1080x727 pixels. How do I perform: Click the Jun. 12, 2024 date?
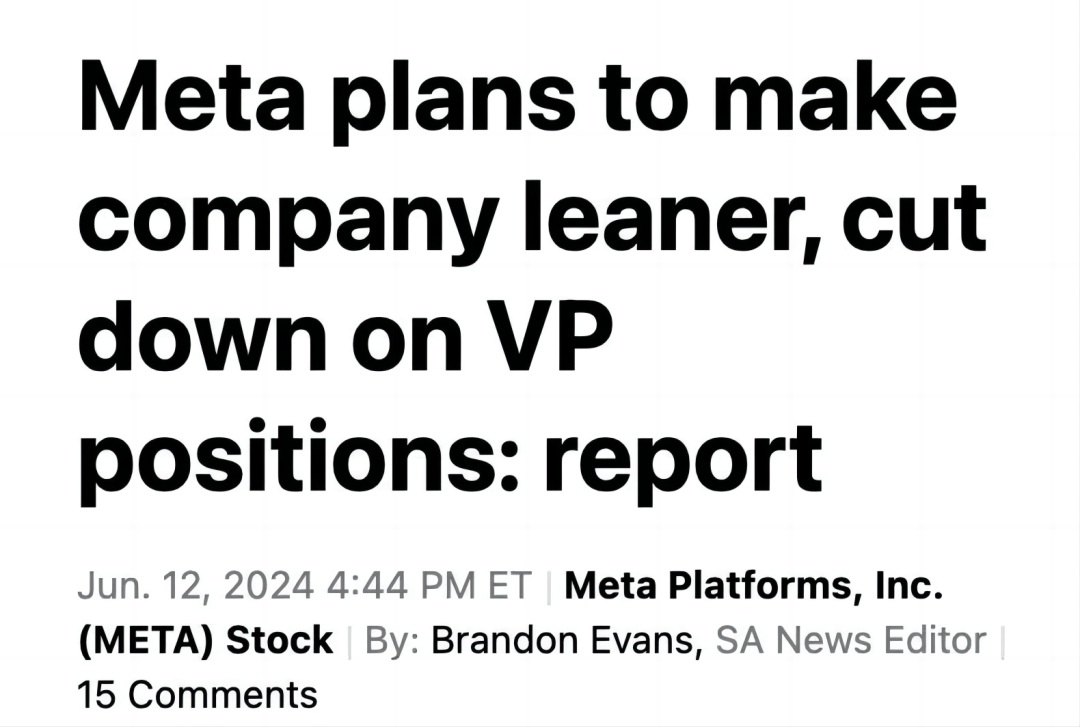pyautogui.click(x=196, y=586)
